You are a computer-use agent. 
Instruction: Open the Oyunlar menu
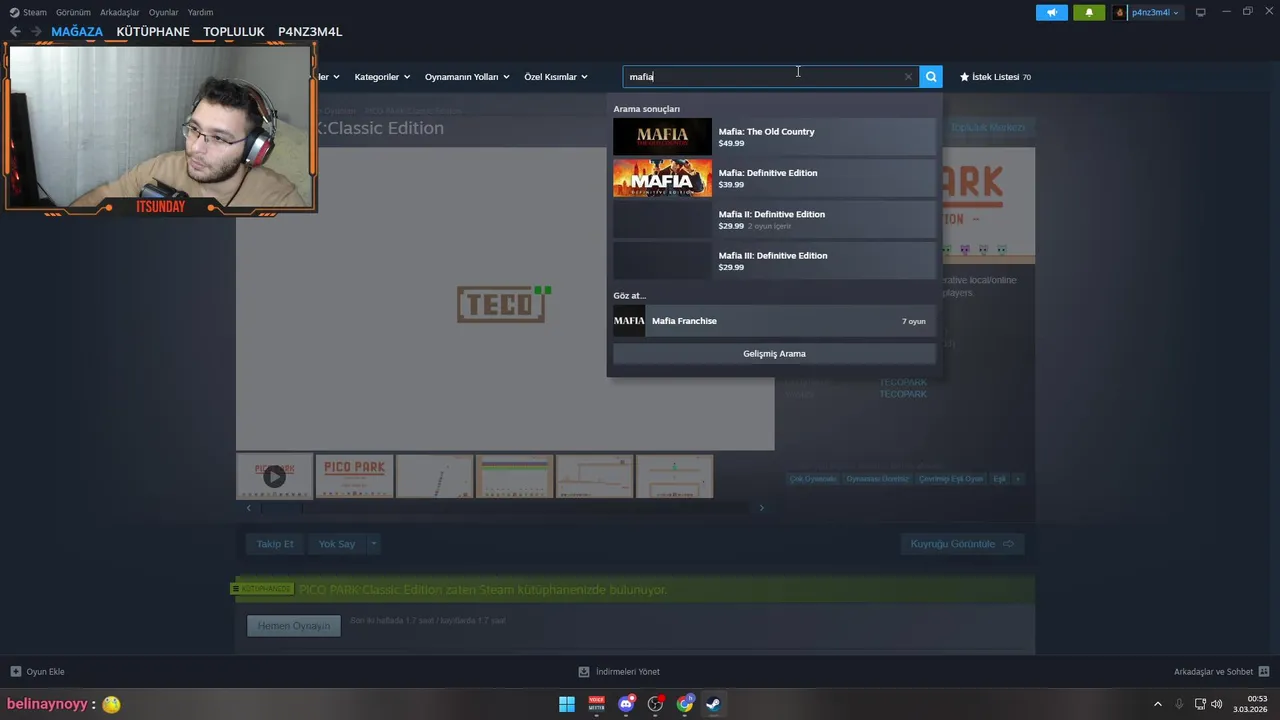[x=163, y=13]
